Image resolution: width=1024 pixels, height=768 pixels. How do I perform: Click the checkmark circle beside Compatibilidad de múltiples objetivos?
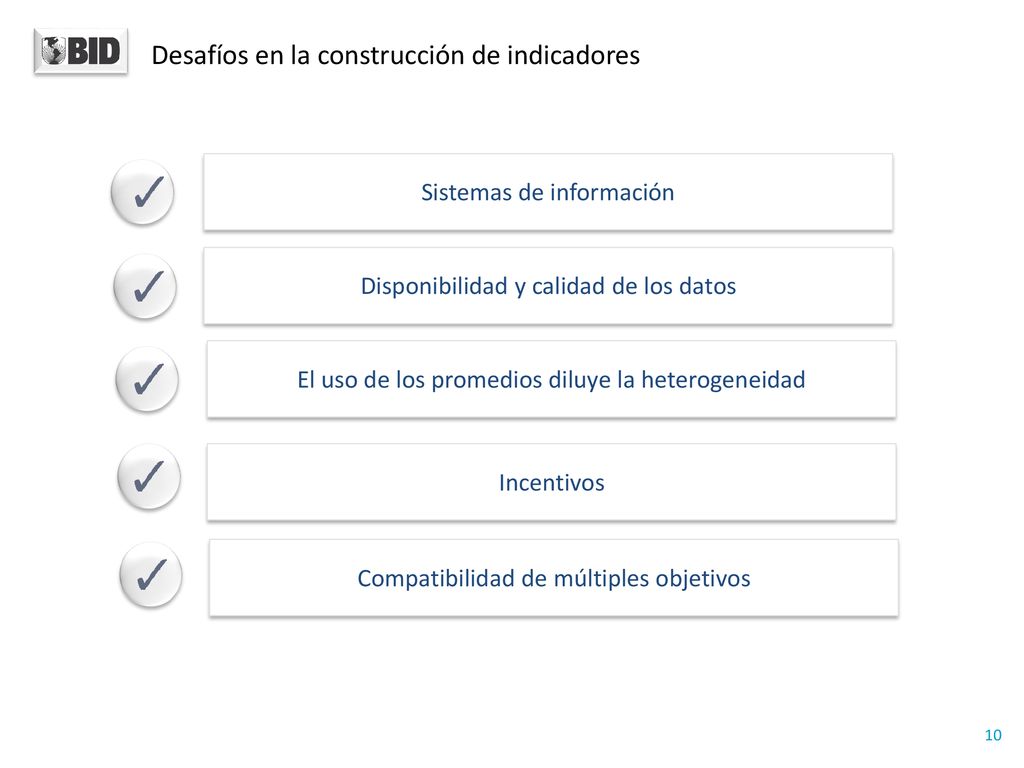tap(151, 575)
